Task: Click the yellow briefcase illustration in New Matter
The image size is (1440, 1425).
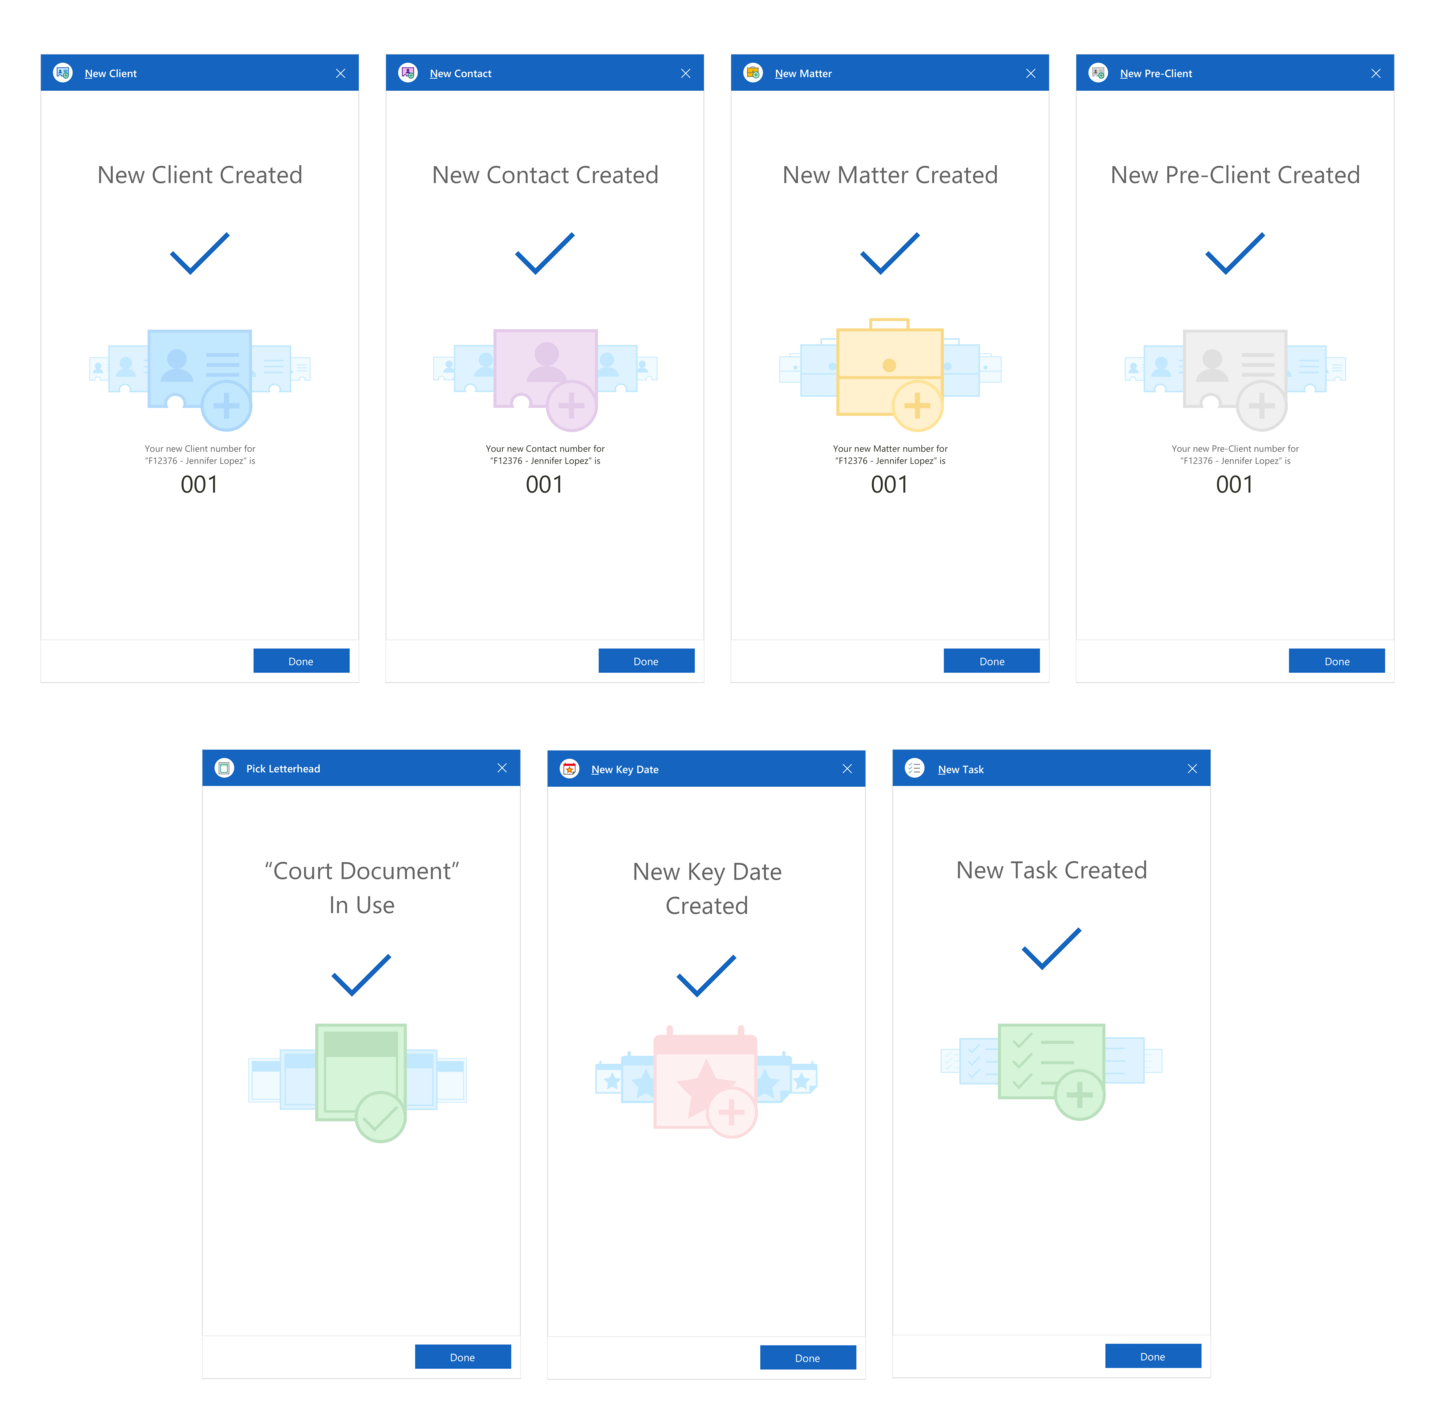Action: coord(890,372)
